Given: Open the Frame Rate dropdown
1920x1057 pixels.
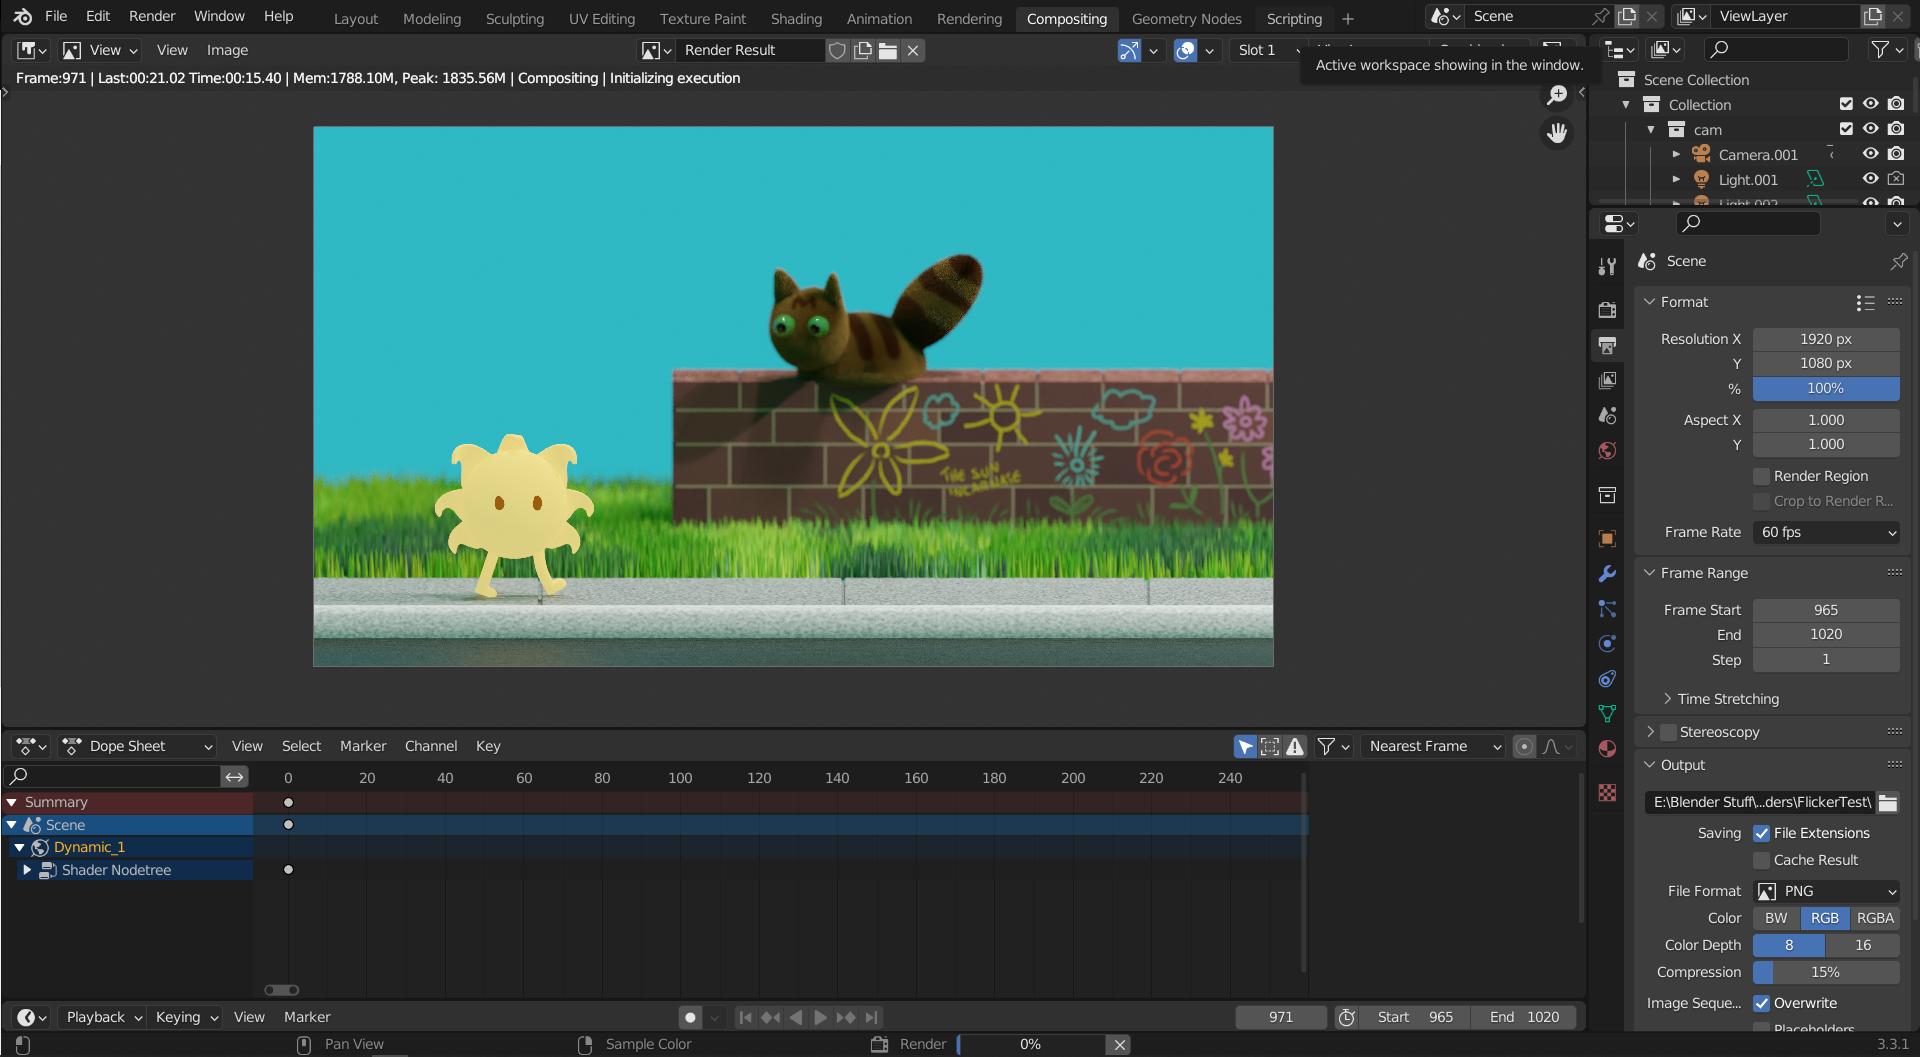Looking at the screenshot, I should [1827, 532].
